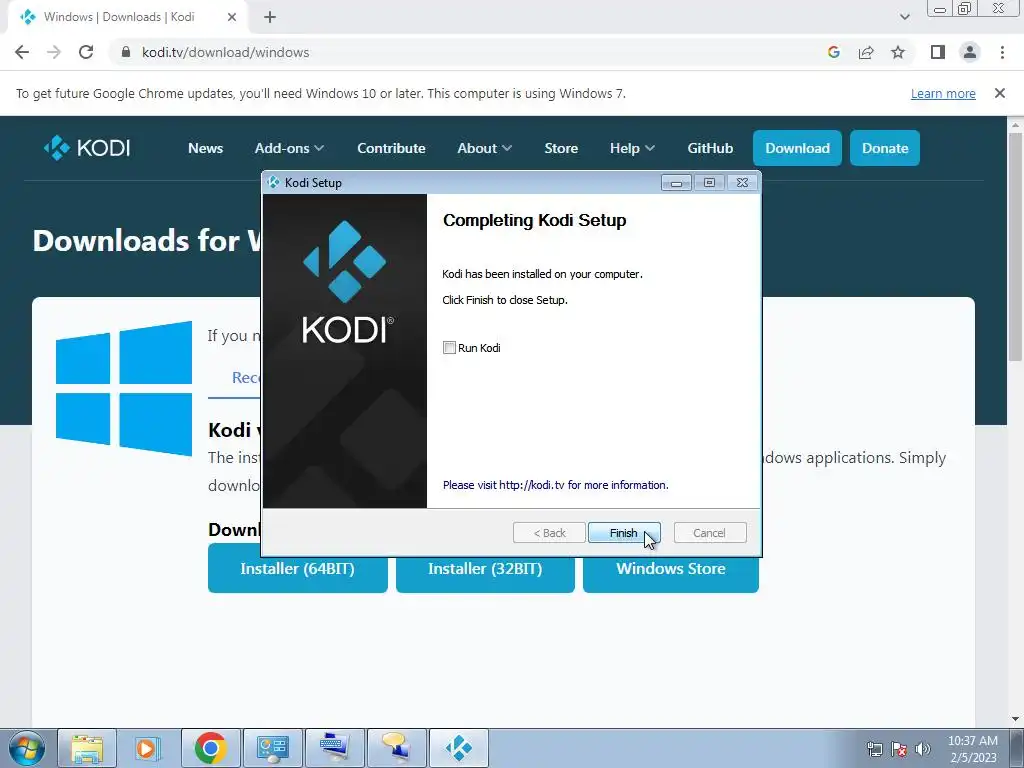Open the Windows Start button
This screenshot has height=768, width=1024.
click(x=27, y=748)
